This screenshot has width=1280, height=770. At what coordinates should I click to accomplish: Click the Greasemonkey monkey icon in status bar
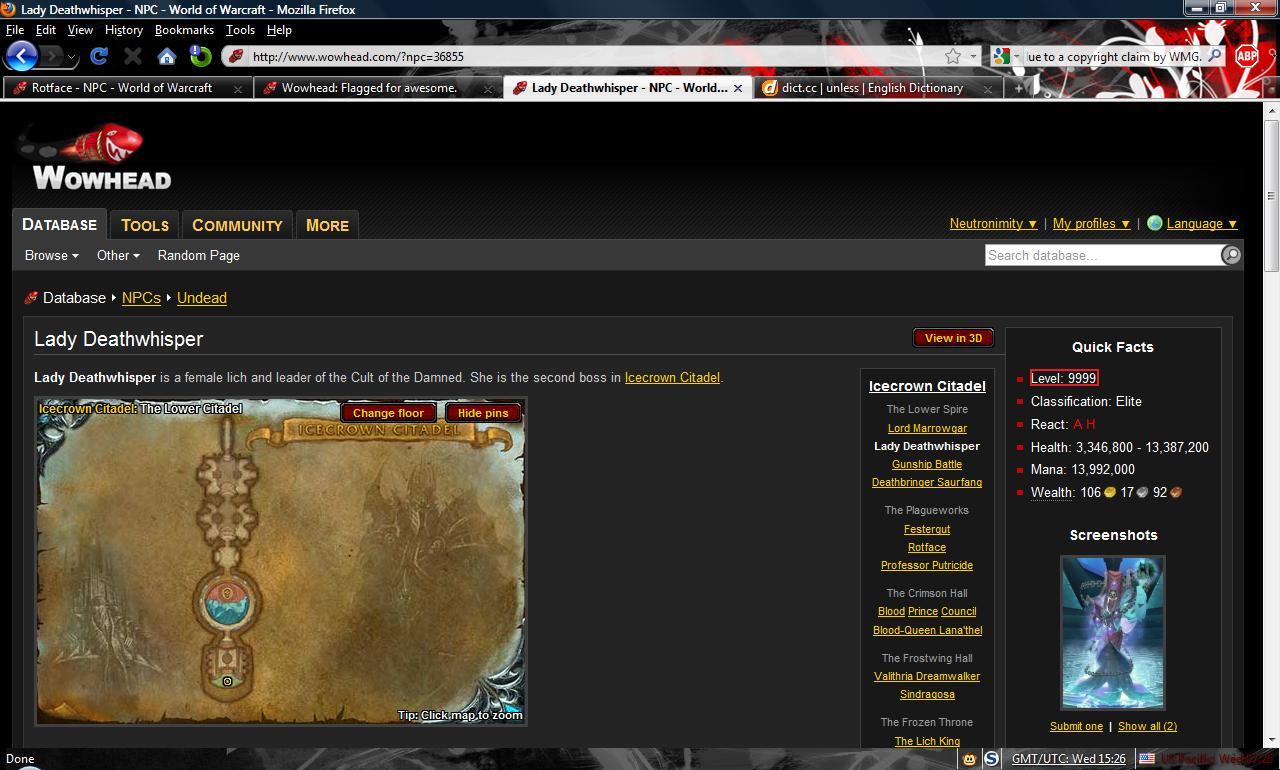tap(969, 759)
